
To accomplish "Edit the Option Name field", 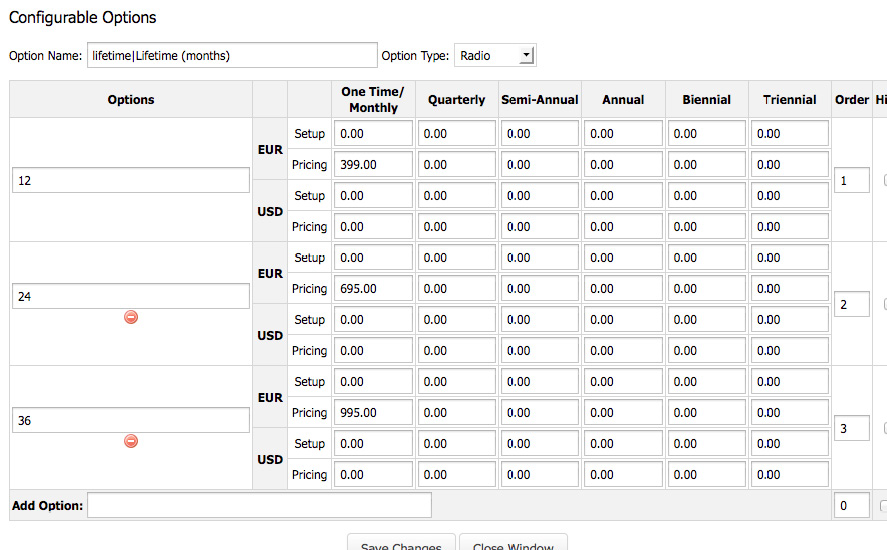I will (232, 55).
